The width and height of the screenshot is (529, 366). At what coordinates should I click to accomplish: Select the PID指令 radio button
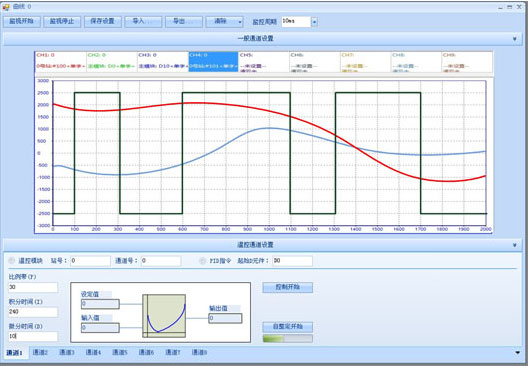(202, 261)
